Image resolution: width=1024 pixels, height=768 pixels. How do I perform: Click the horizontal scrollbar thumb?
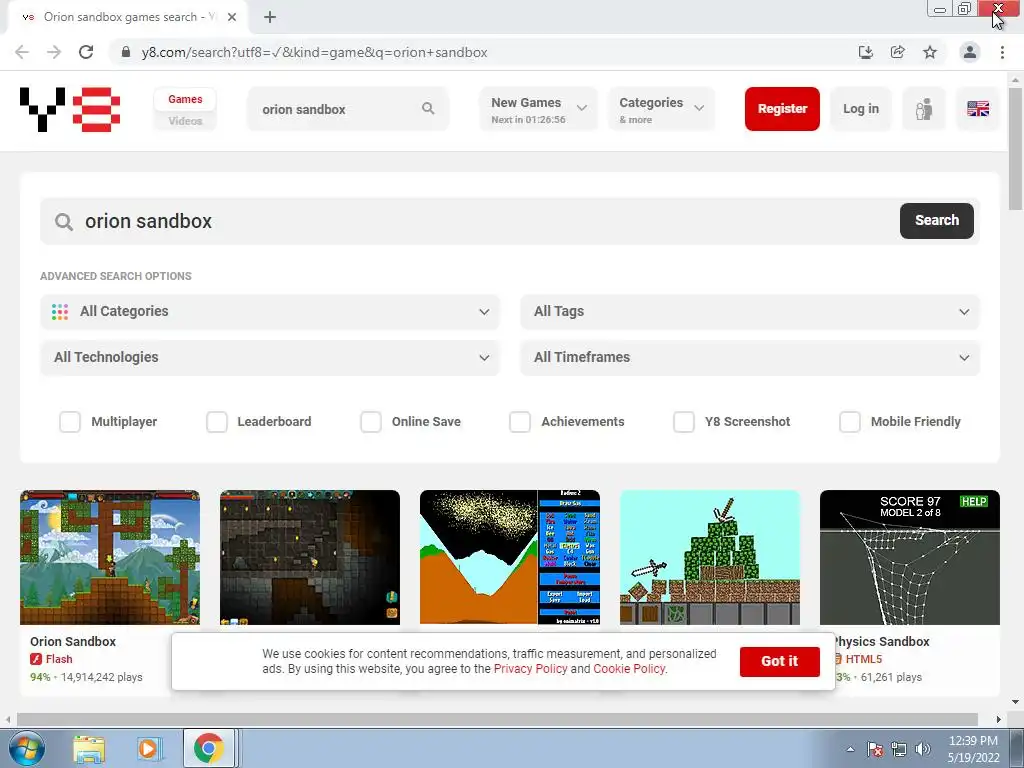click(x=497, y=719)
